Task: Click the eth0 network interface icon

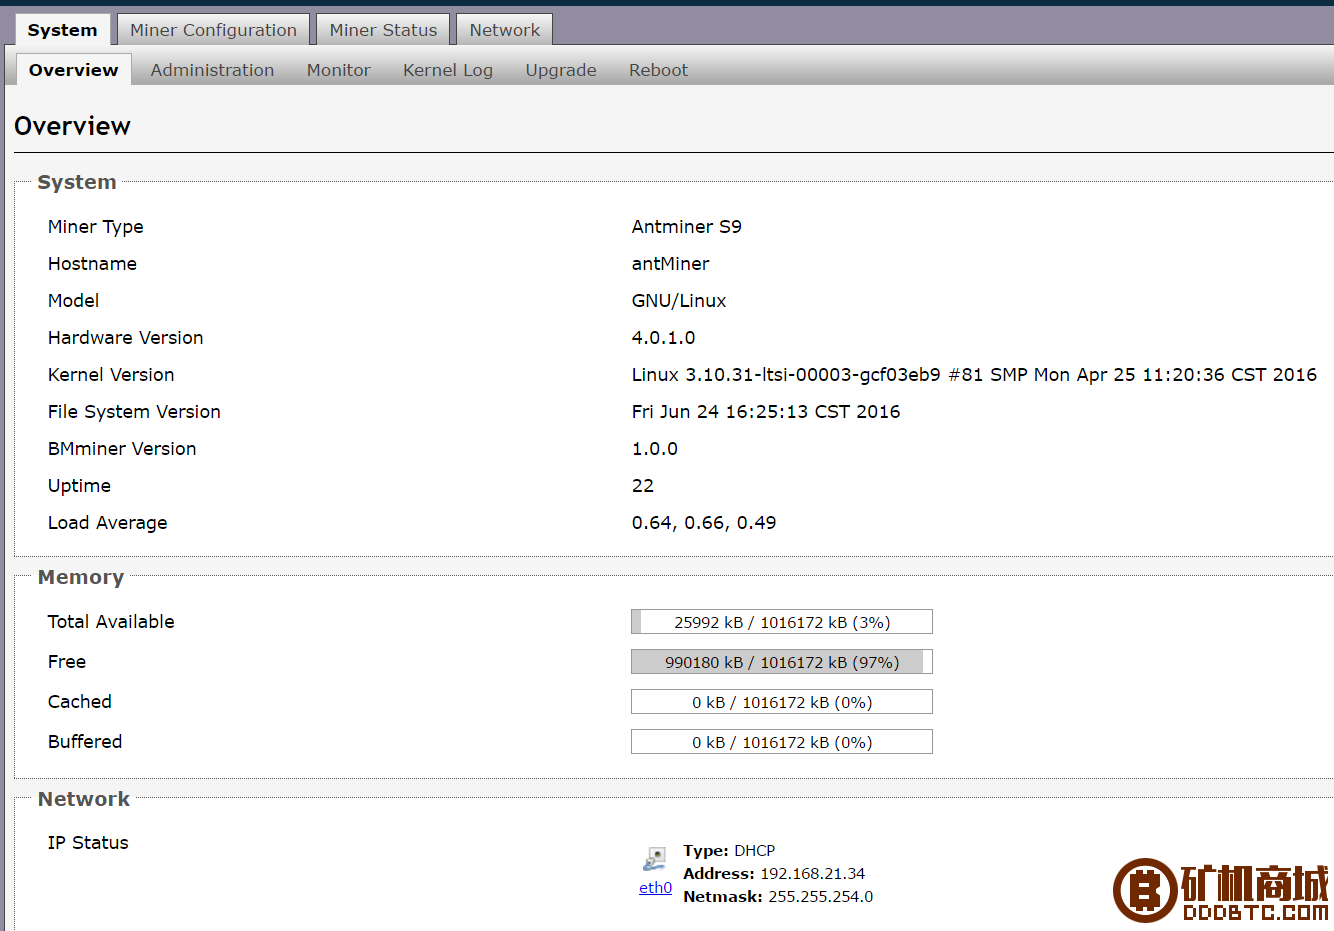Action: [655, 859]
